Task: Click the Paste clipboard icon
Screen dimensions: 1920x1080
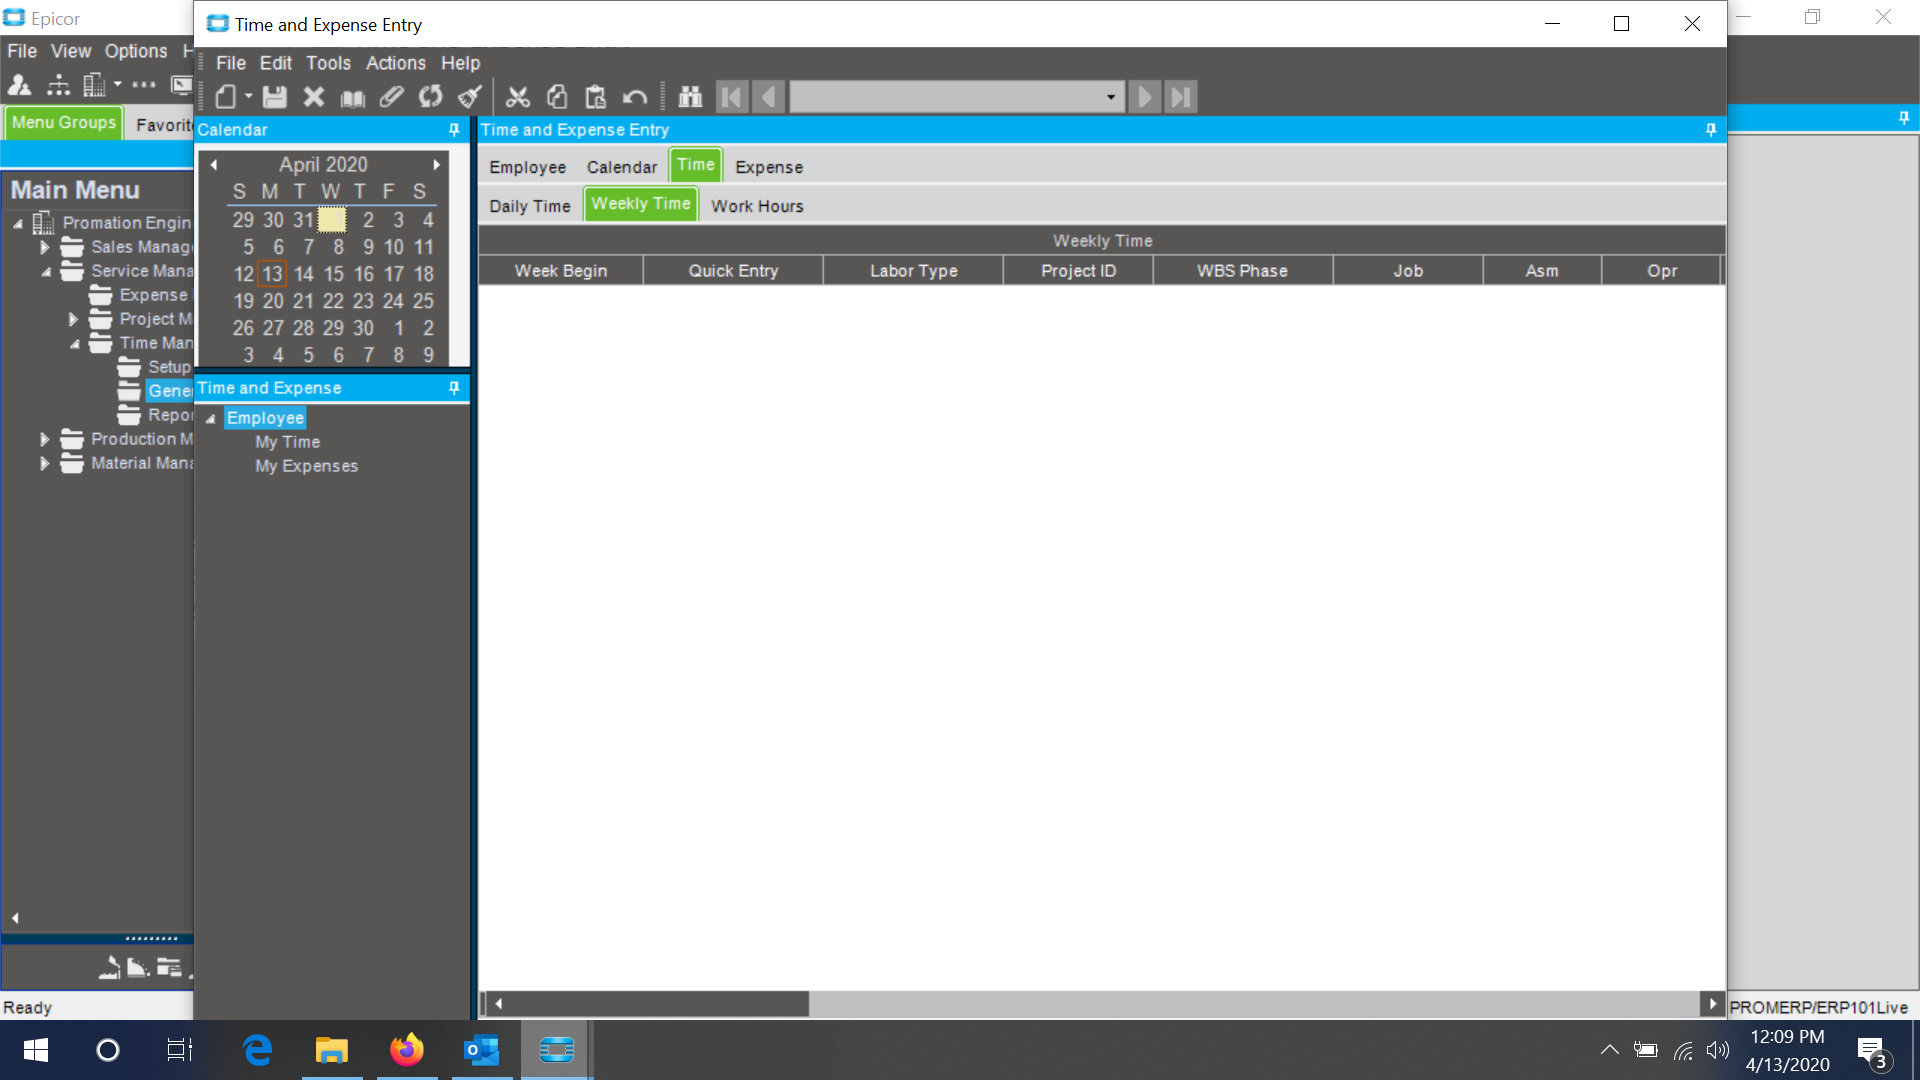Action: [x=596, y=97]
